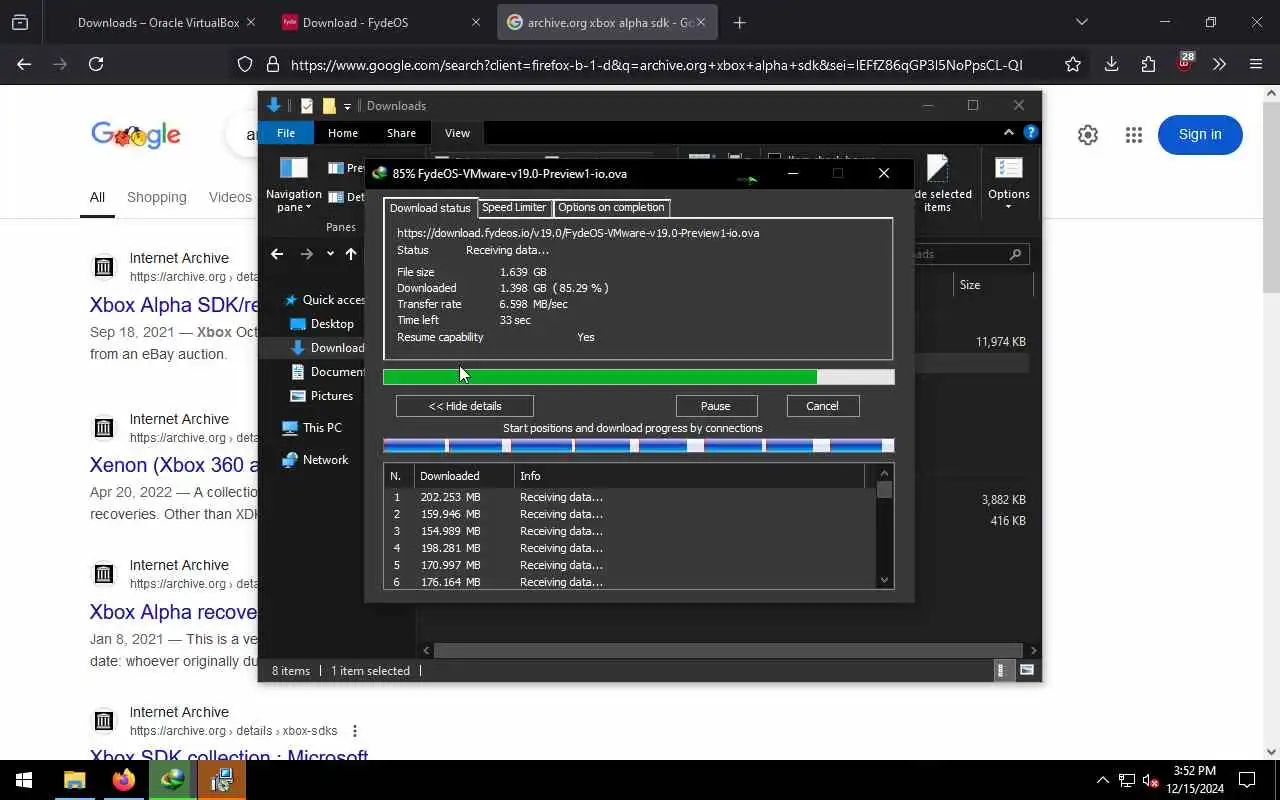Open the File tab in Explorer
The image size is (1280, 800).
pyautogui.click(x=285, y=133)
